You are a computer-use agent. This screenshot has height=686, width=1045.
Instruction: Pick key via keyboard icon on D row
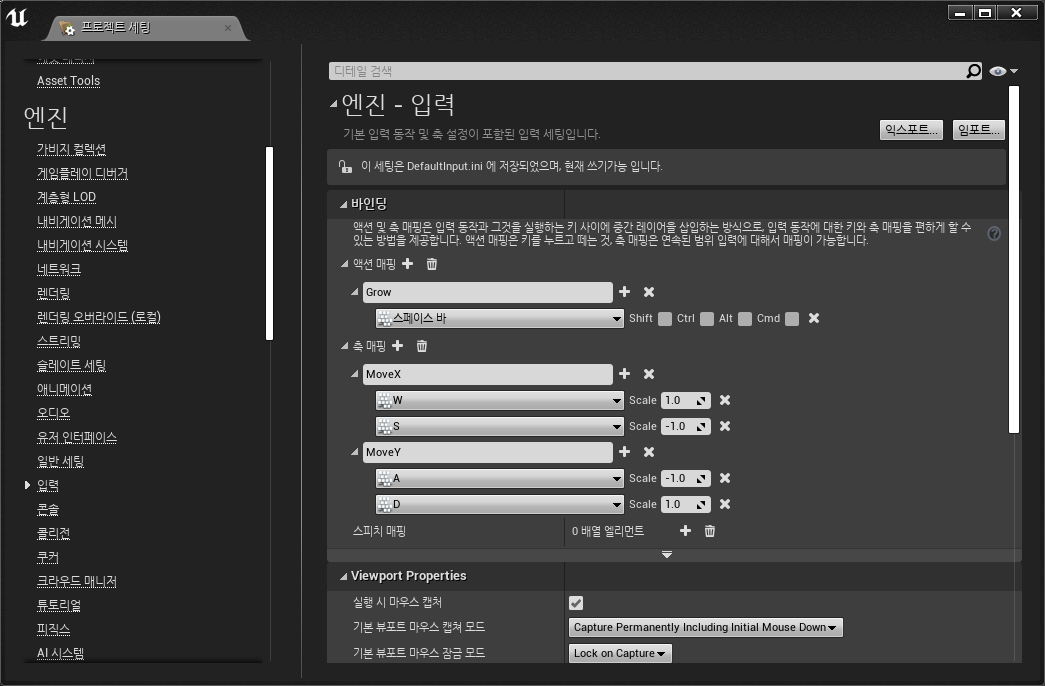[x=385, y=505]
